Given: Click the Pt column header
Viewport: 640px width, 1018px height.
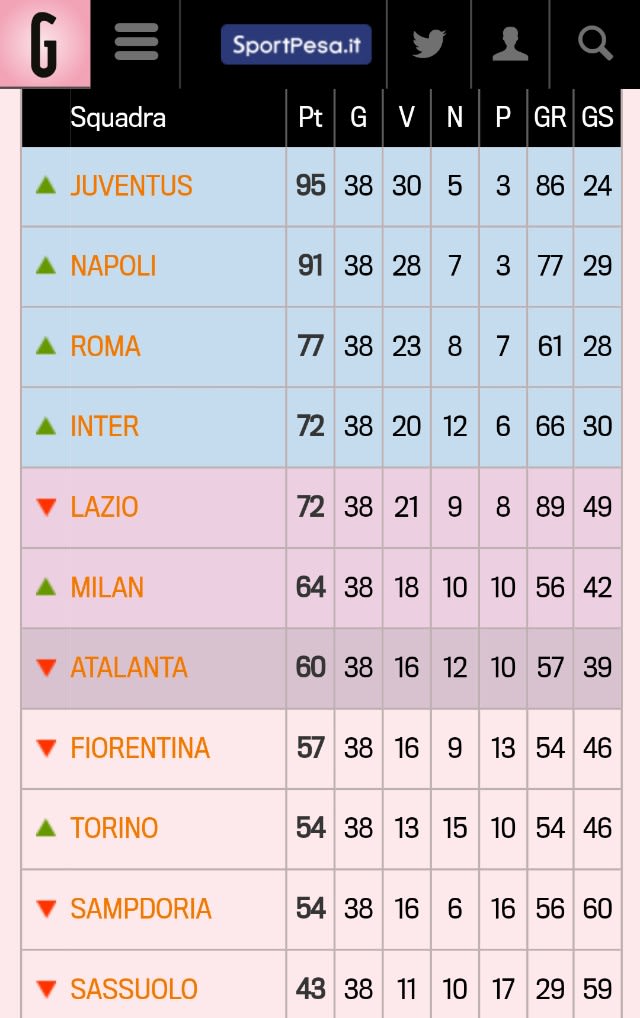Looking at the screenshot, I should pyautogui.click(x=310, y=118).
